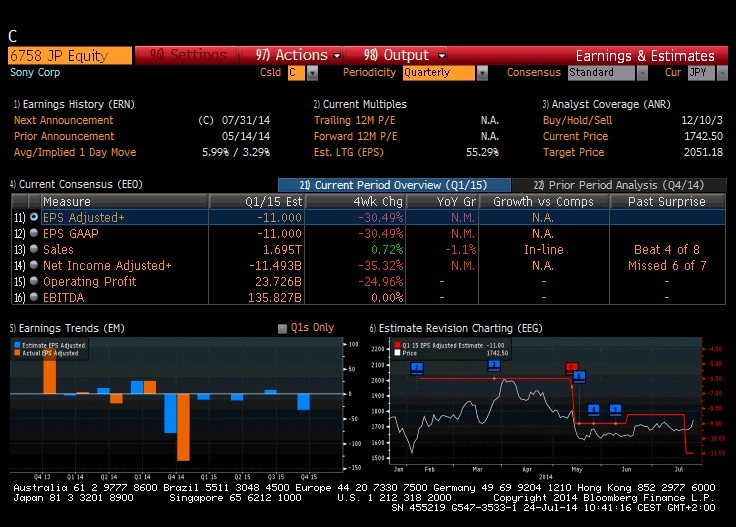The height and width of the screenshot is (527, 736).
Task: Click the orange Q4 14 actual EPS bar
Action: tap(183, 427)
